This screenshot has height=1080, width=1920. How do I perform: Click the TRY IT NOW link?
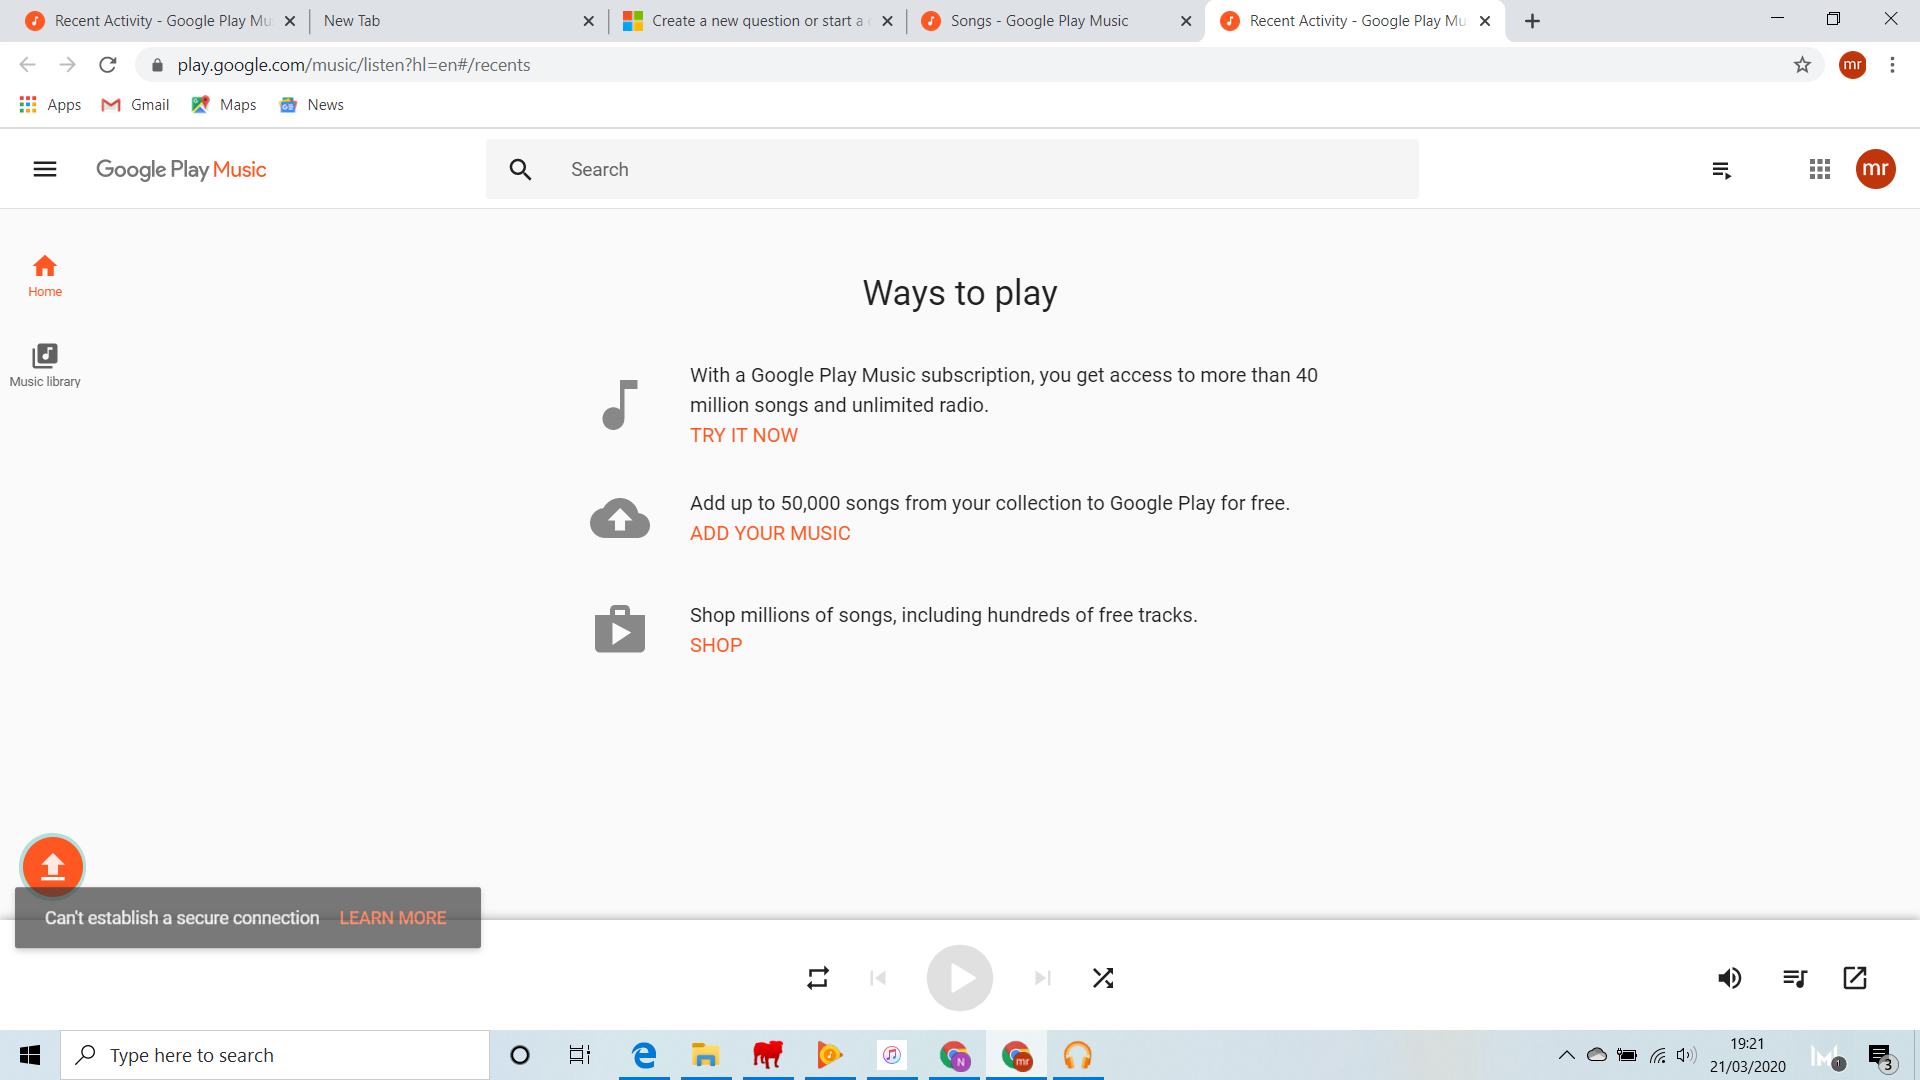[x=744, y=435]
